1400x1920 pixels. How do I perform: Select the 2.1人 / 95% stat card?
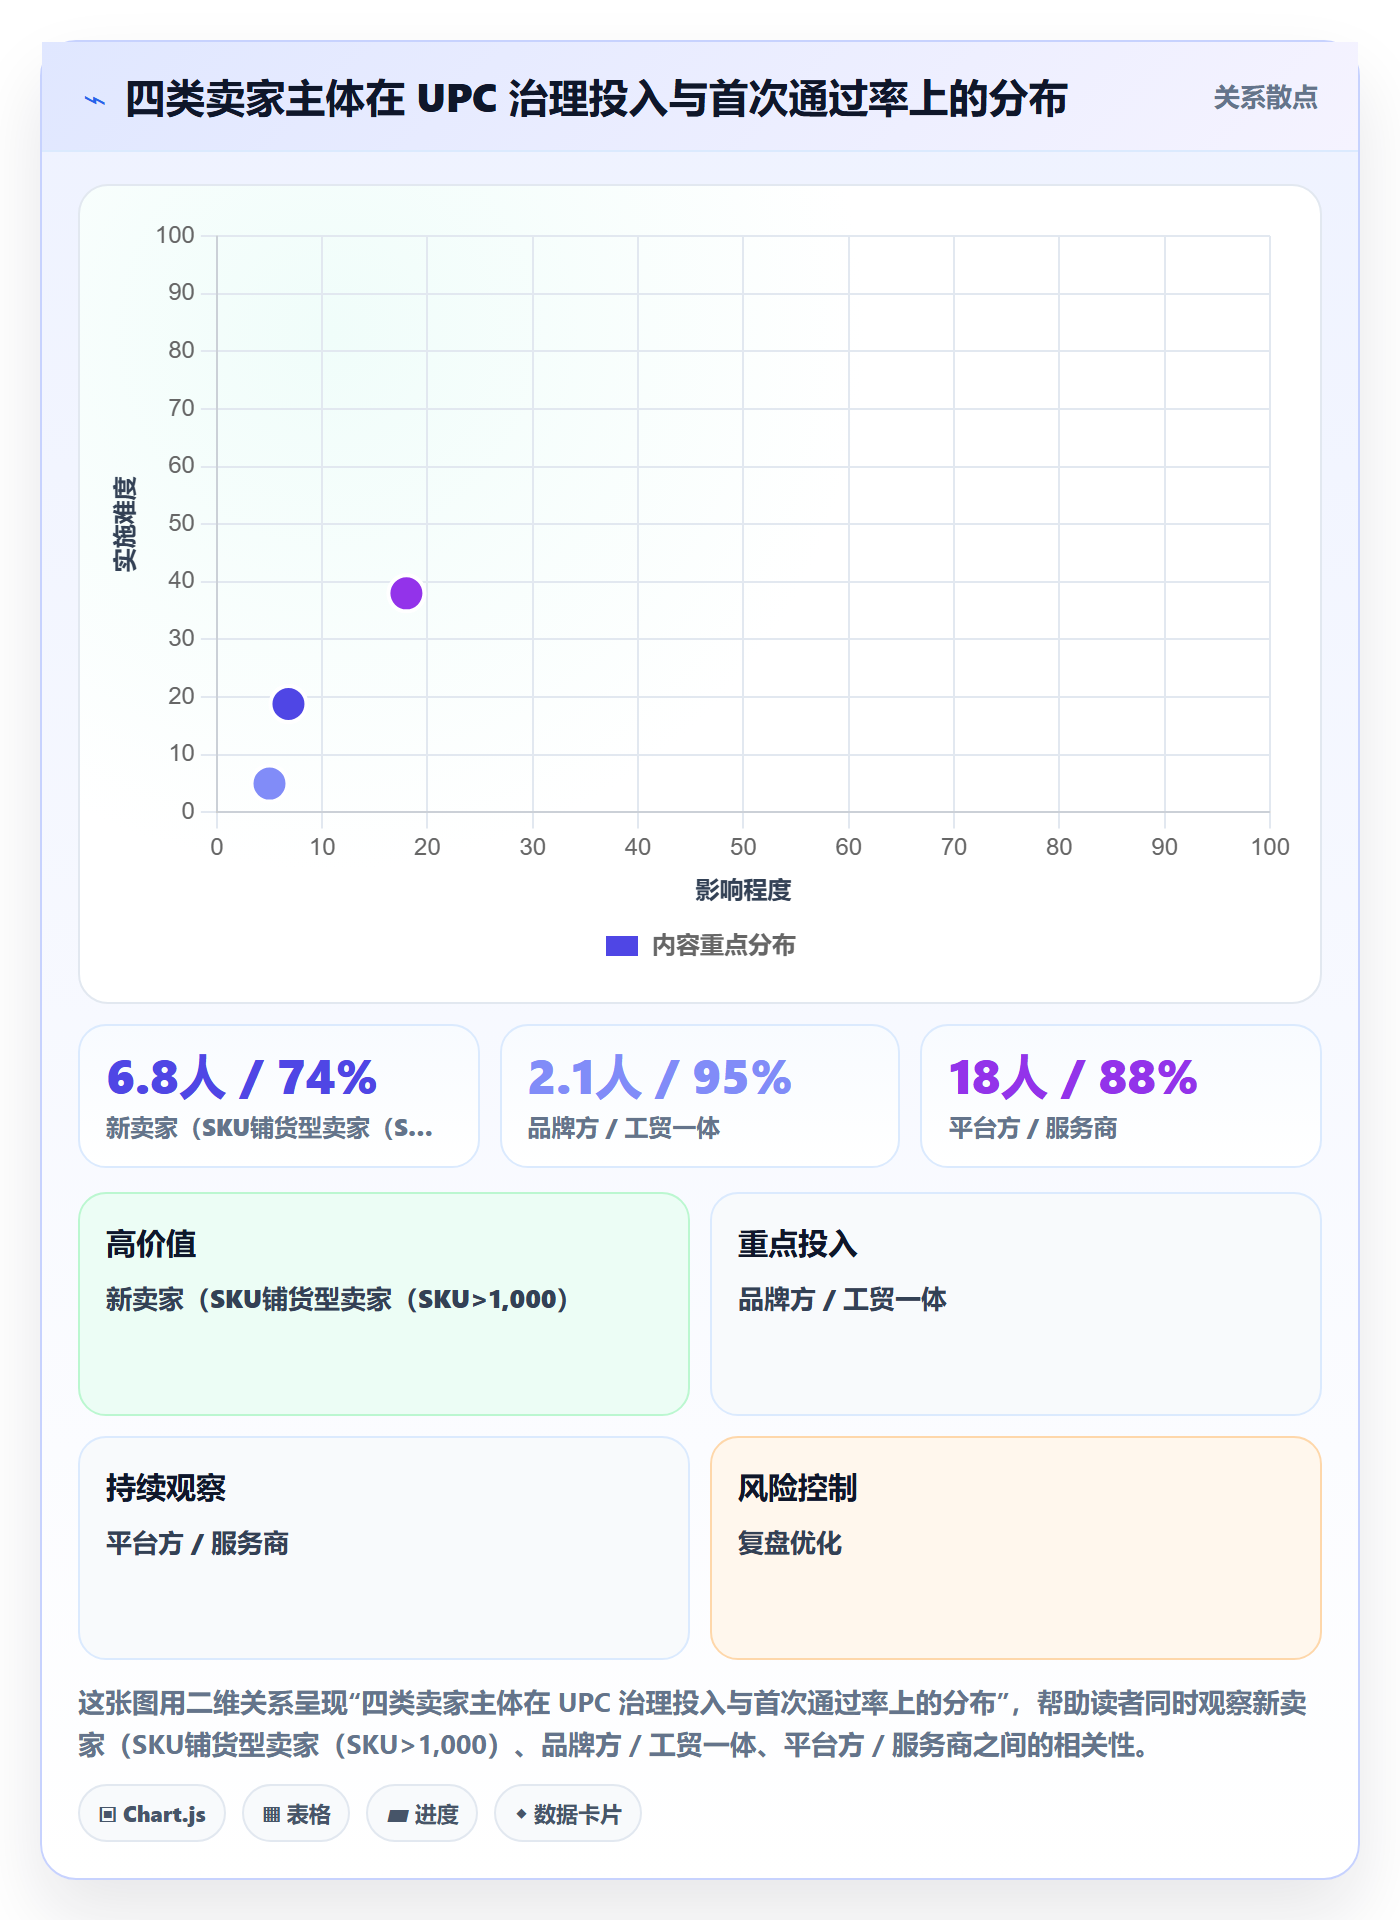pos(700,1096)
